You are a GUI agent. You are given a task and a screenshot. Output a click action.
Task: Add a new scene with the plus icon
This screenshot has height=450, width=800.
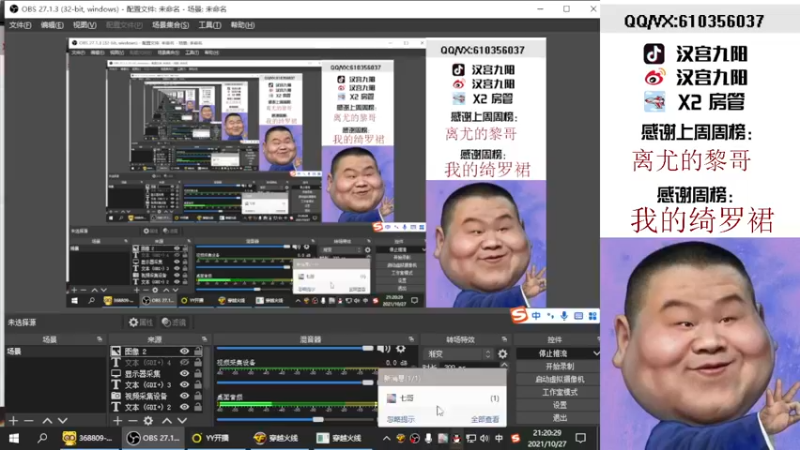(x=13, y=421)
